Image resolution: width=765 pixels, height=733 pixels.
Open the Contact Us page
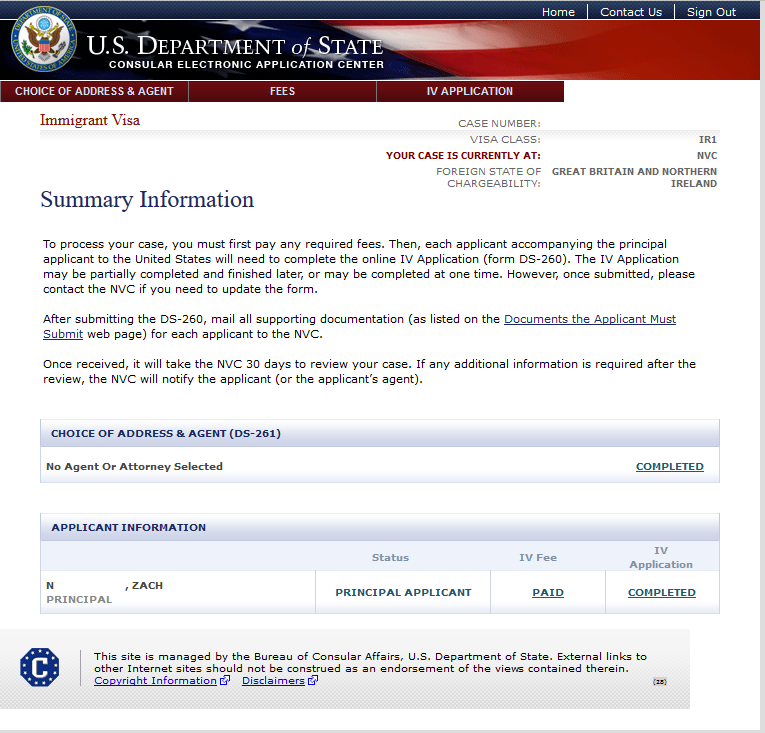(631, 12)
